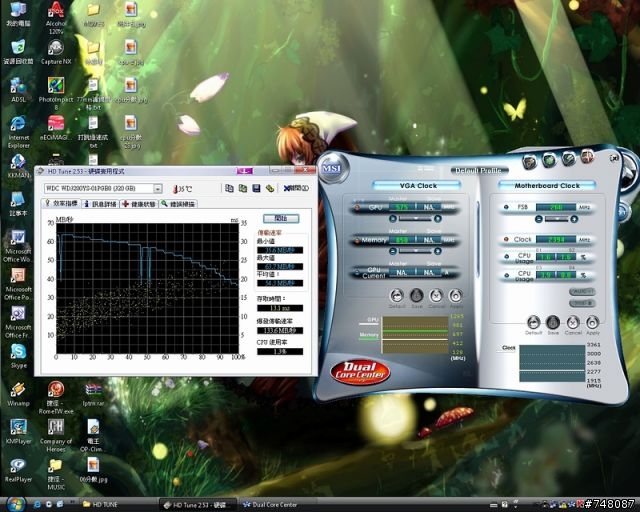
Task: Click the VGA Memory clock slider
Action: (415, 251)
